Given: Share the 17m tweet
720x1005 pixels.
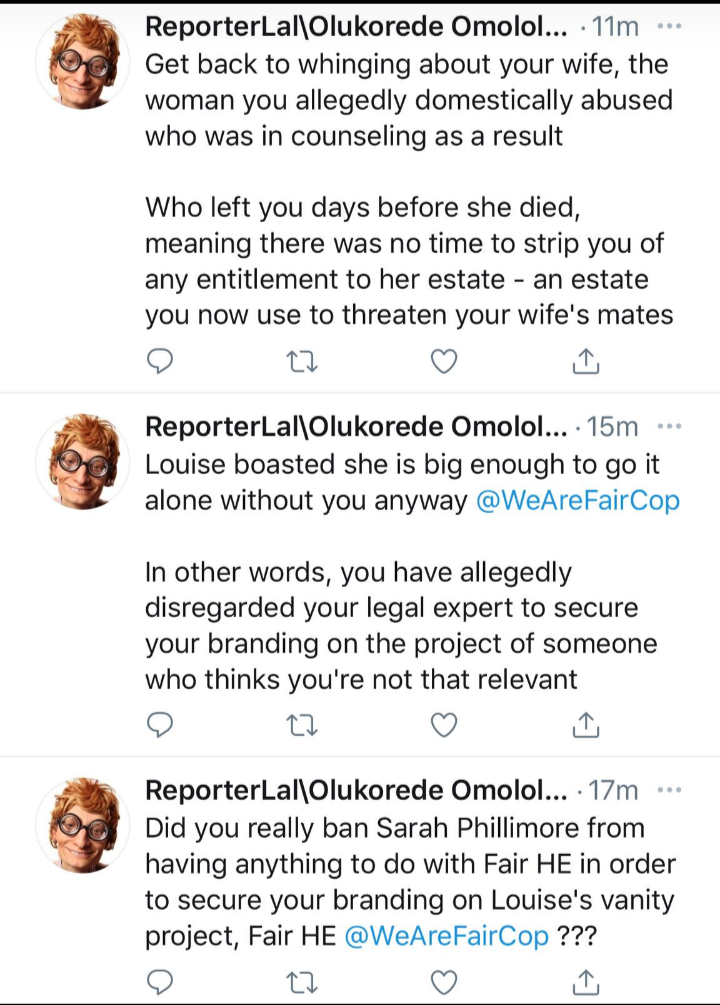Looking at the screenshot, I should coord(586,982).
